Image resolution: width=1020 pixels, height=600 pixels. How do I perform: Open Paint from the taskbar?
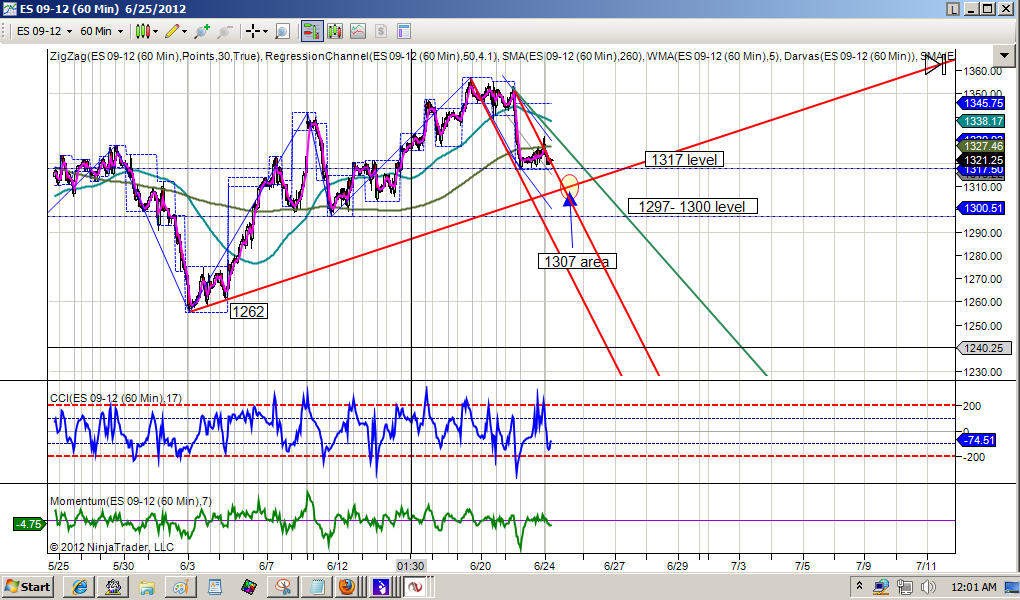pos(180,587)
